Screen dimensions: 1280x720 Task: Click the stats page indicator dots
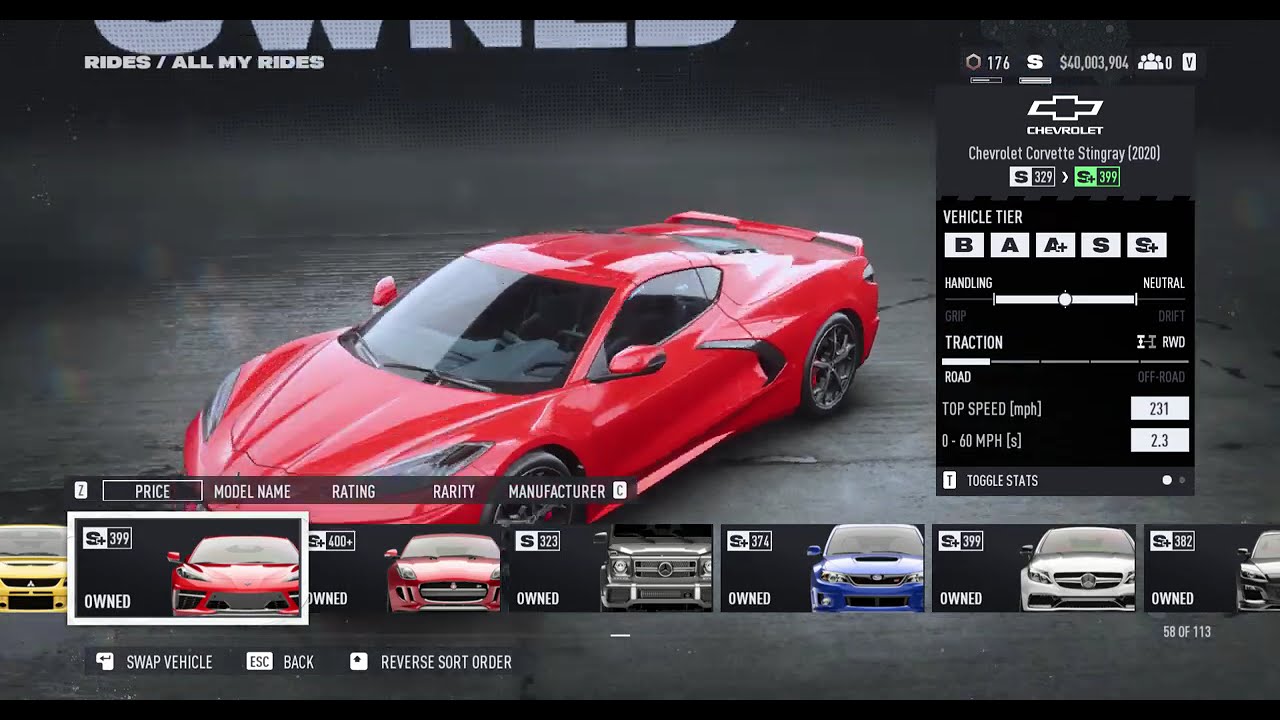[1174, 481]
